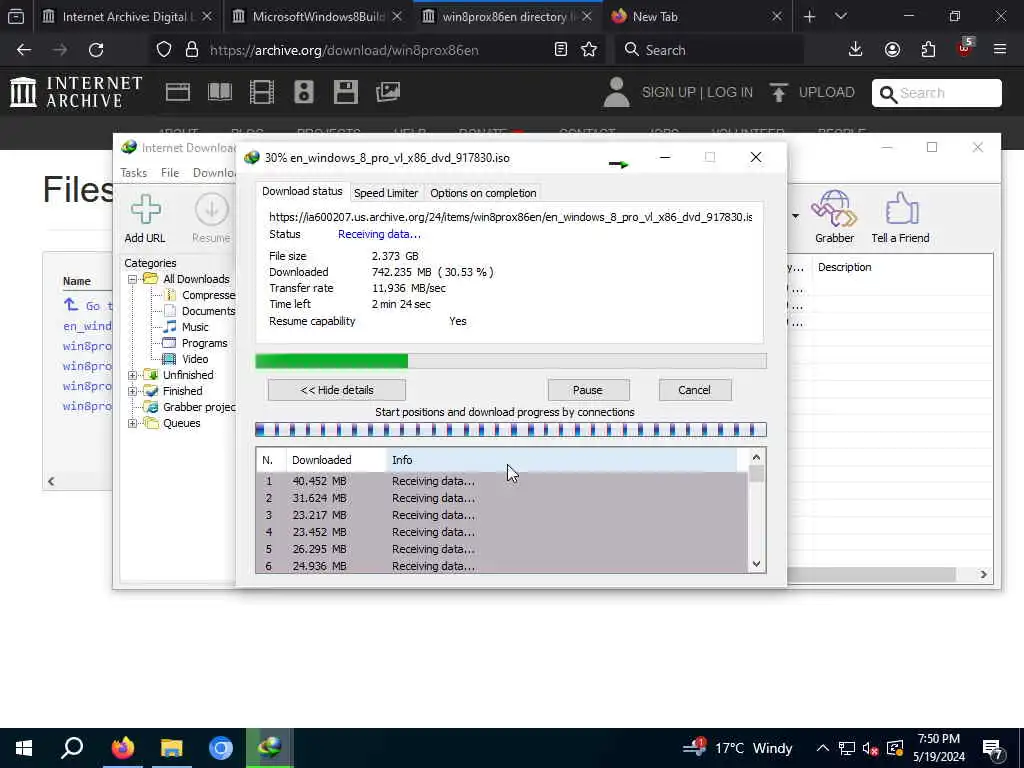The height and width of the screenshot is (768, 1024).
Task: Click the Archive user avatar icon
Action: (x=616, y=92)
